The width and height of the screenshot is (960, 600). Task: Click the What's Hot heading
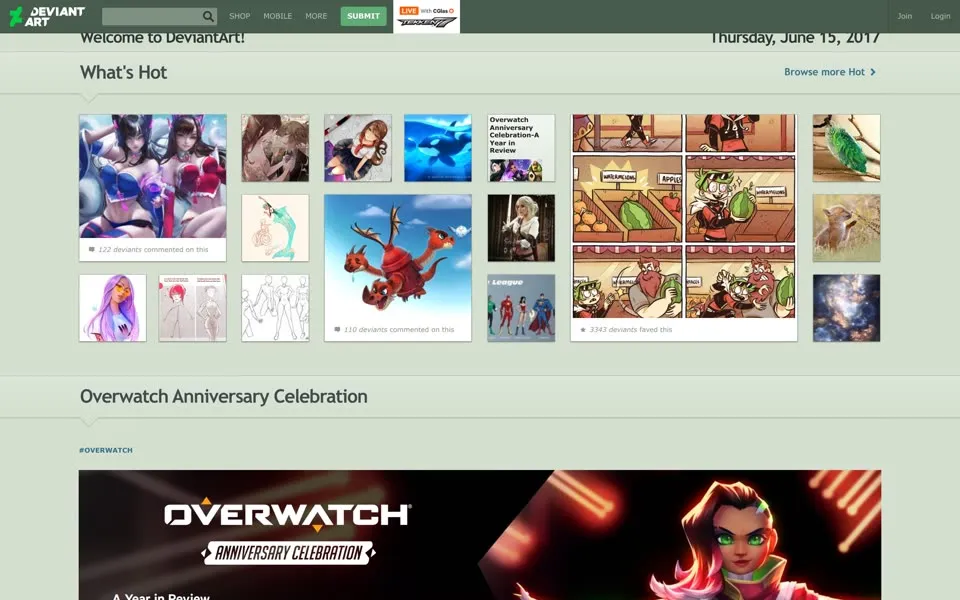[x=123, y=72]
